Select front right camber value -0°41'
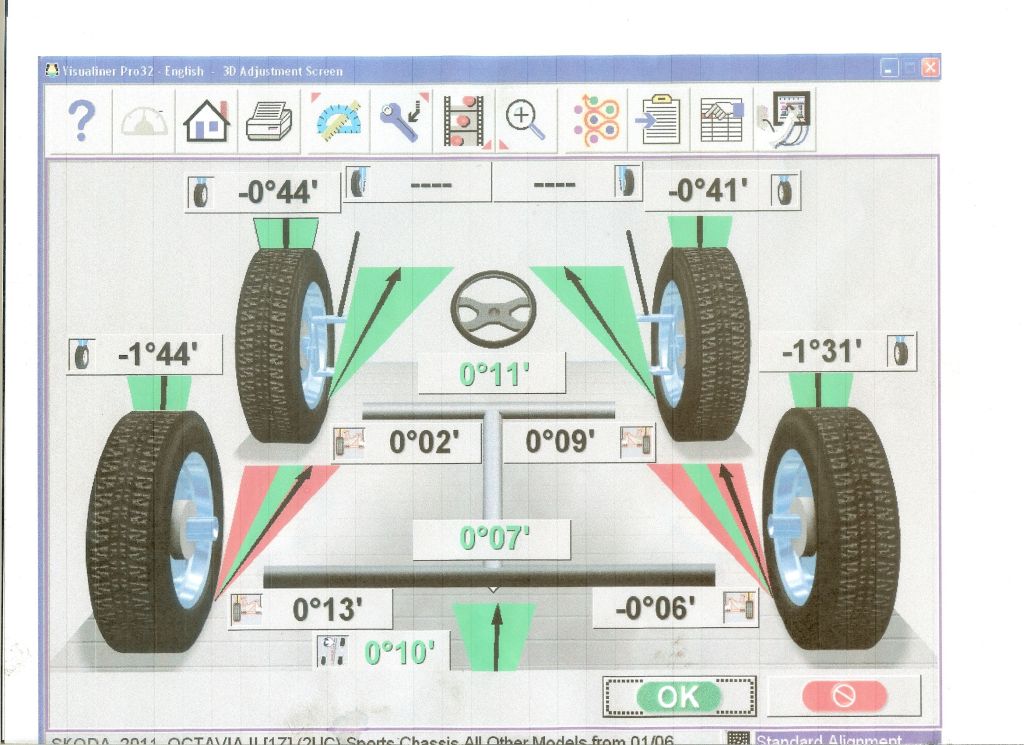The height and width of the screenshot is (745, 1024). click(708, 190)
